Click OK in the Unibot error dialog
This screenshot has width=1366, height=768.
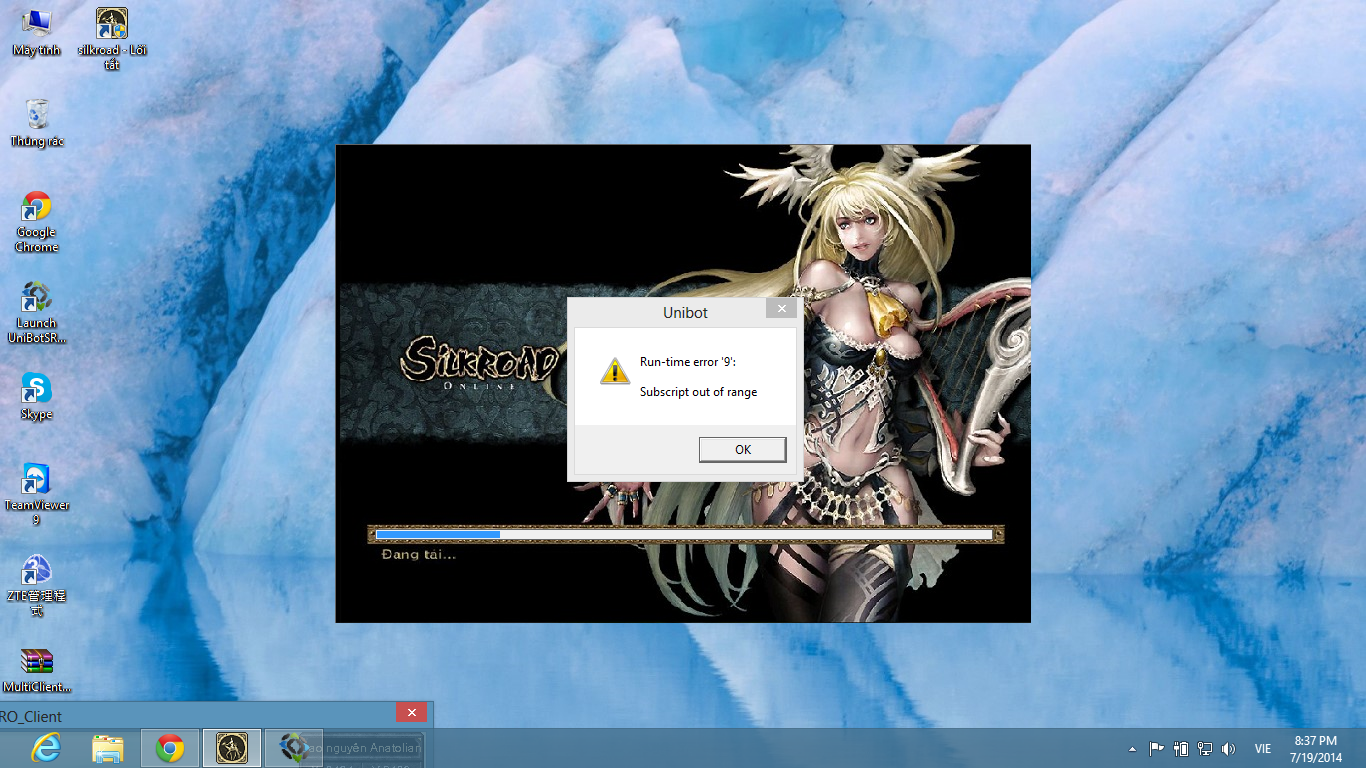point(742,450)
